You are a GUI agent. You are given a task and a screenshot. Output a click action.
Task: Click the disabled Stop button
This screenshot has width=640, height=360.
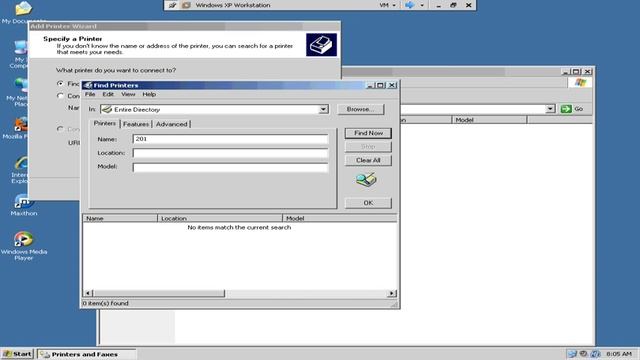click(368, 147)
